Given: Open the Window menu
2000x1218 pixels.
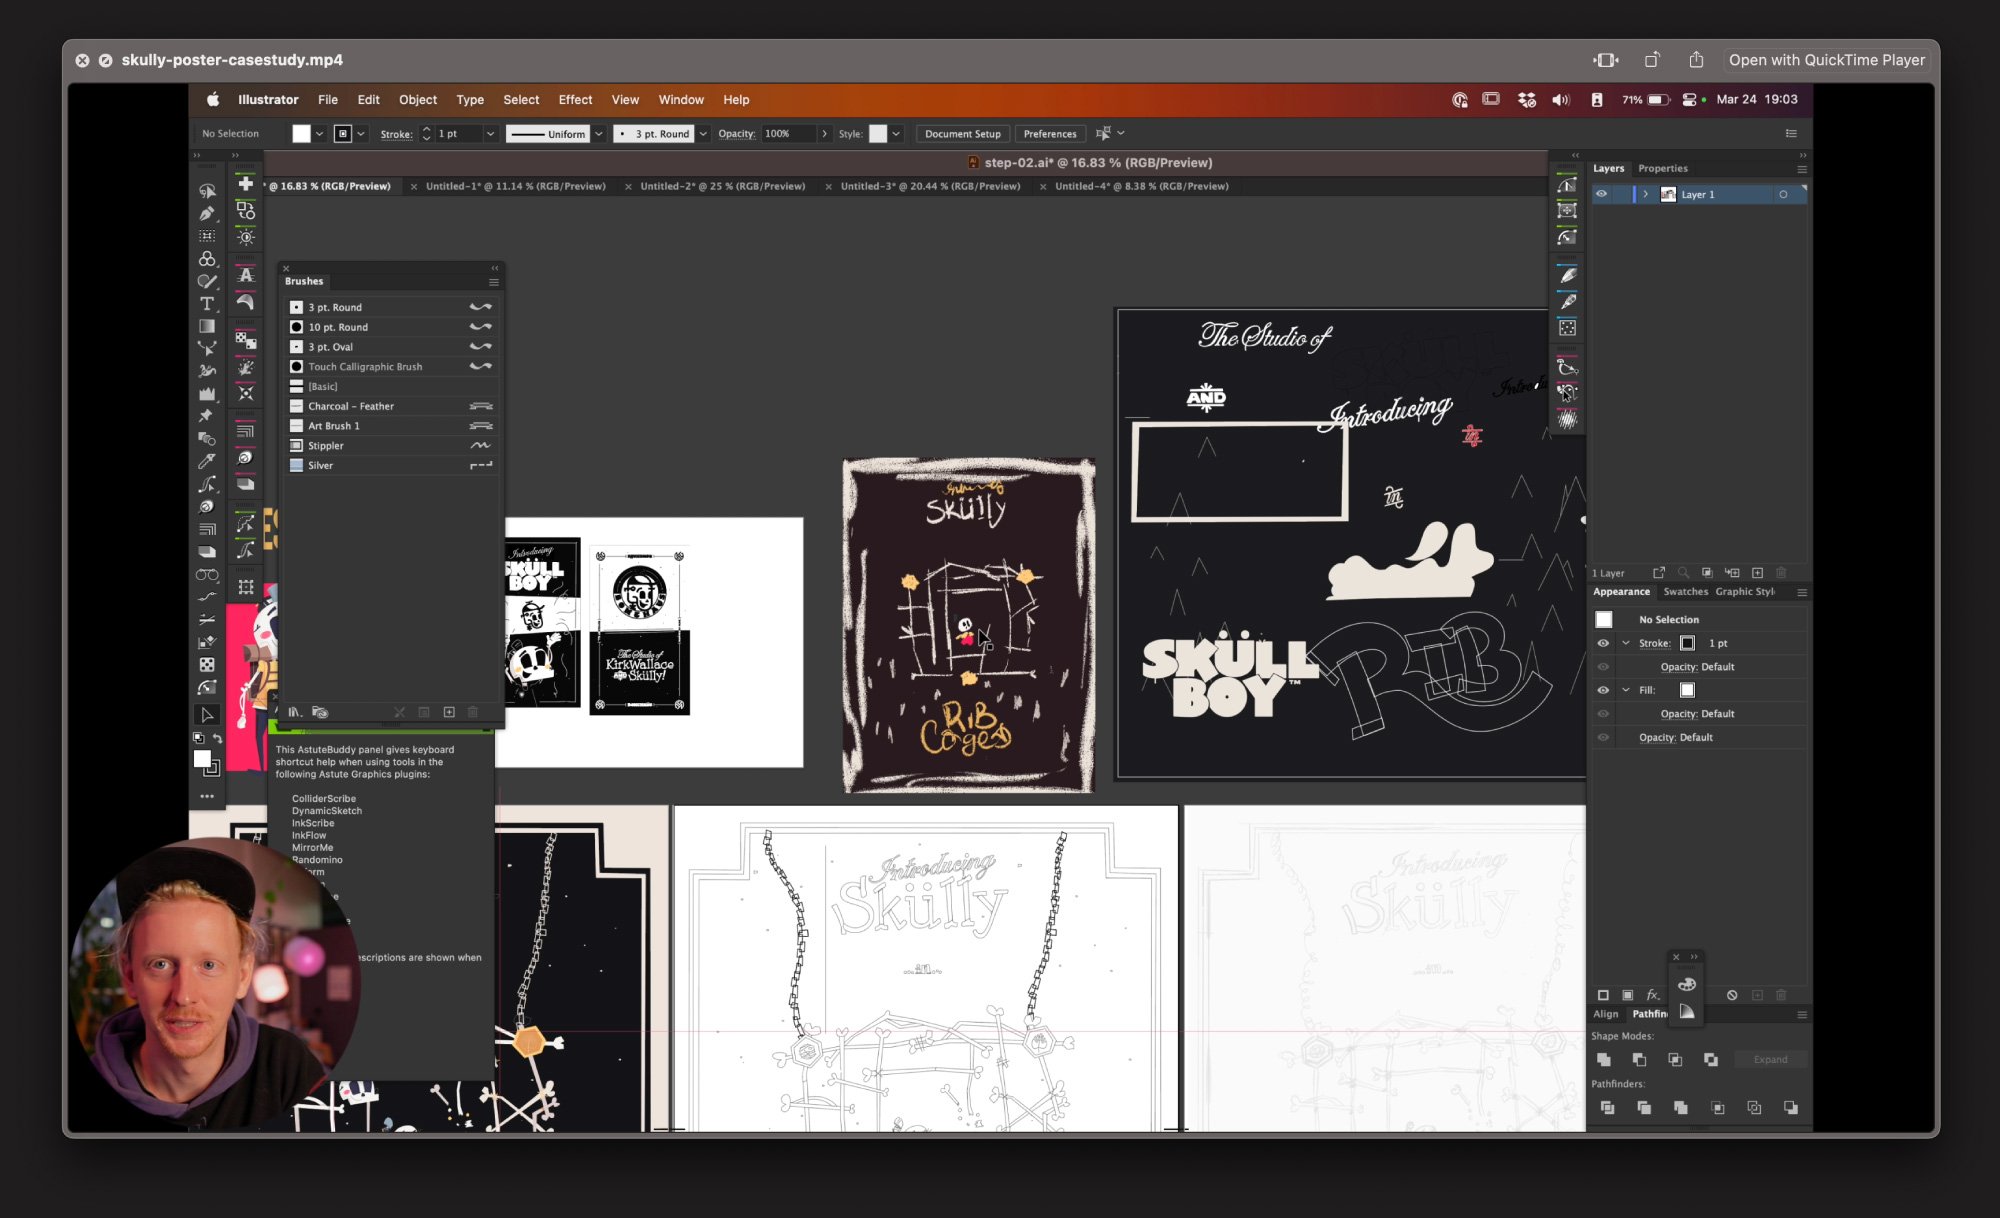Looking at the screenshot, I should coord(681,100).
